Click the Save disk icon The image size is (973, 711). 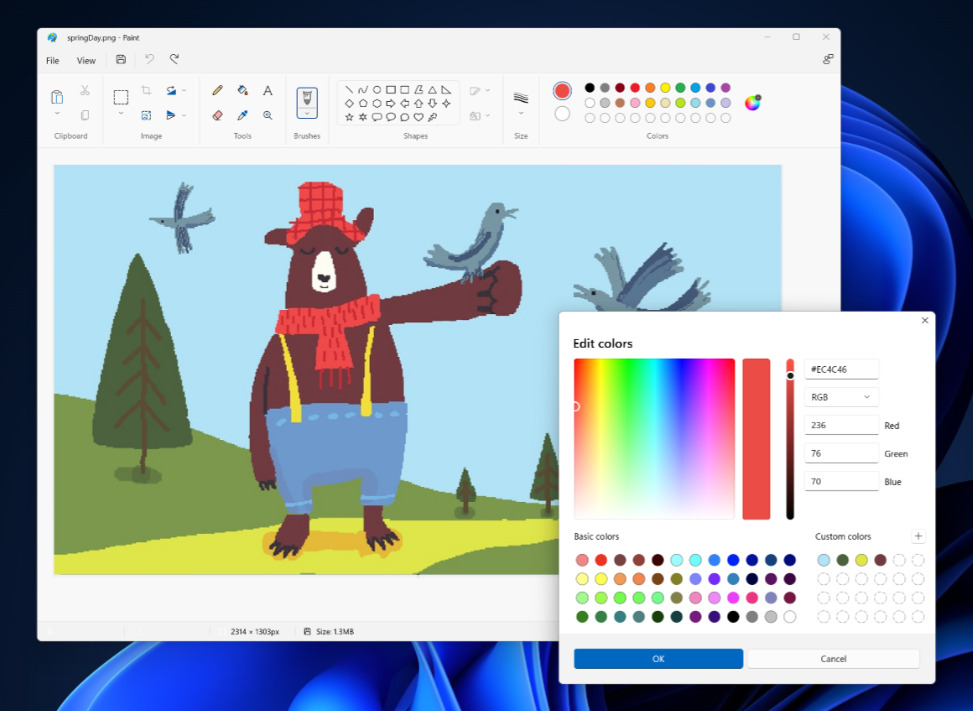[x=121, y=60]
